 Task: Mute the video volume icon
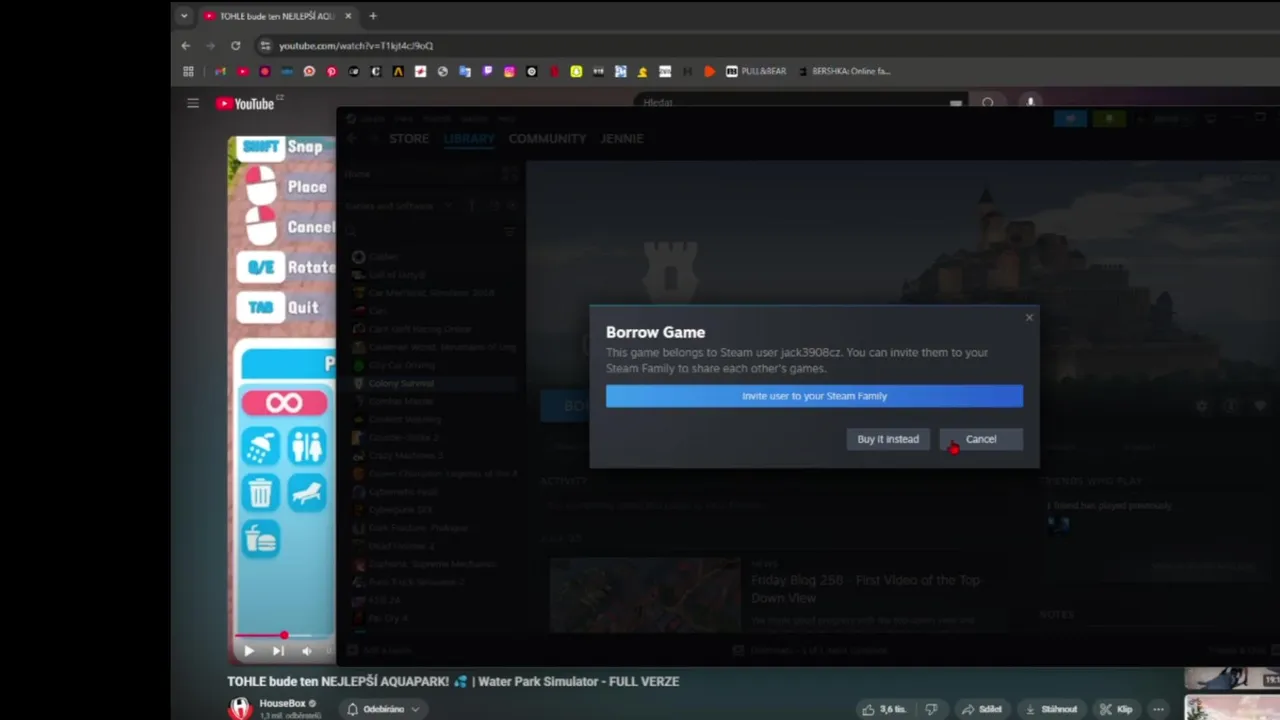(x=307, y=651)
